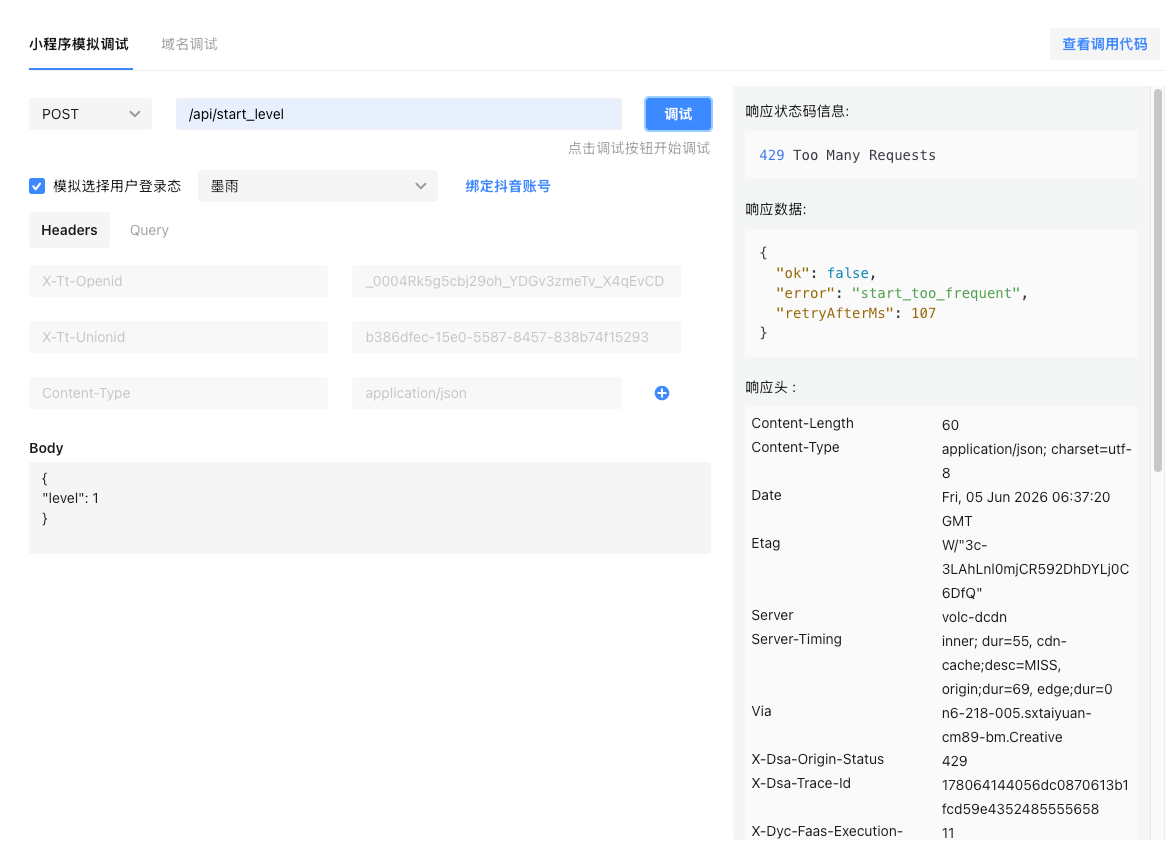Click the Content-Length response header row
The width and height of the screenshot is (1165, 864).
pos(941,423)
